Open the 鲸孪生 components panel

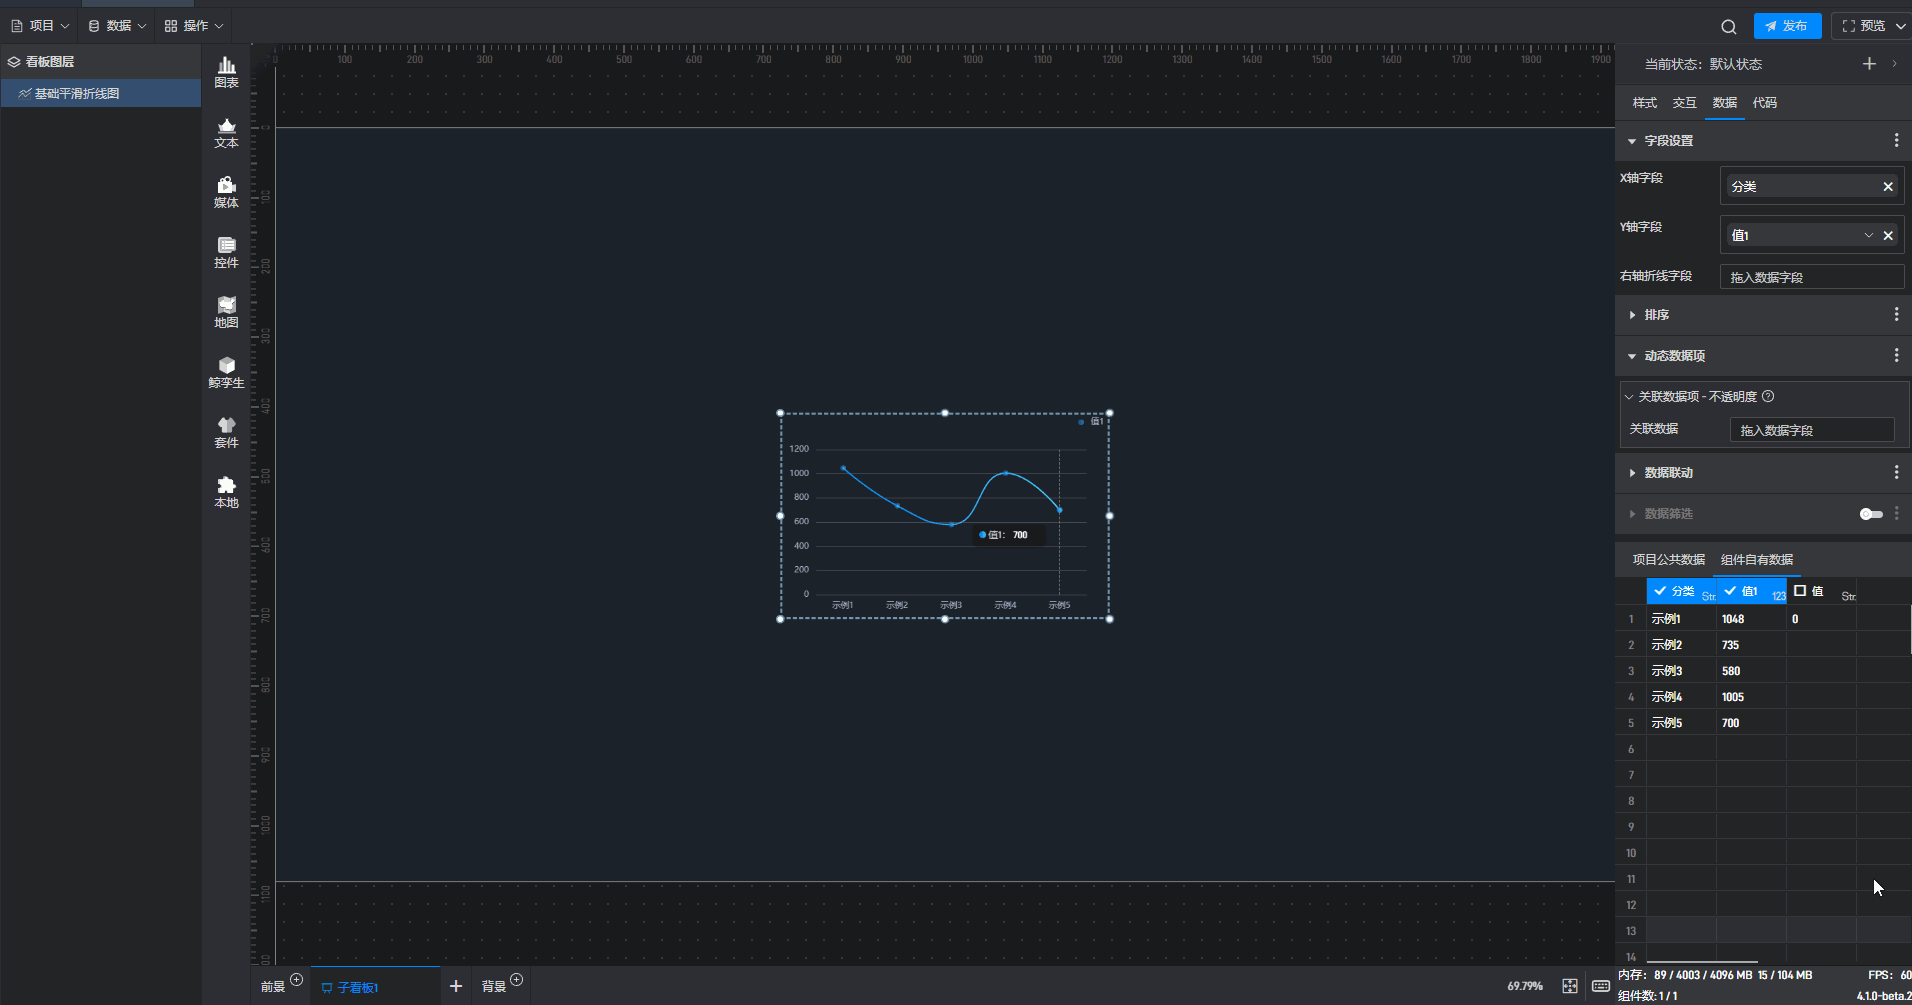[x=227, y=372]
